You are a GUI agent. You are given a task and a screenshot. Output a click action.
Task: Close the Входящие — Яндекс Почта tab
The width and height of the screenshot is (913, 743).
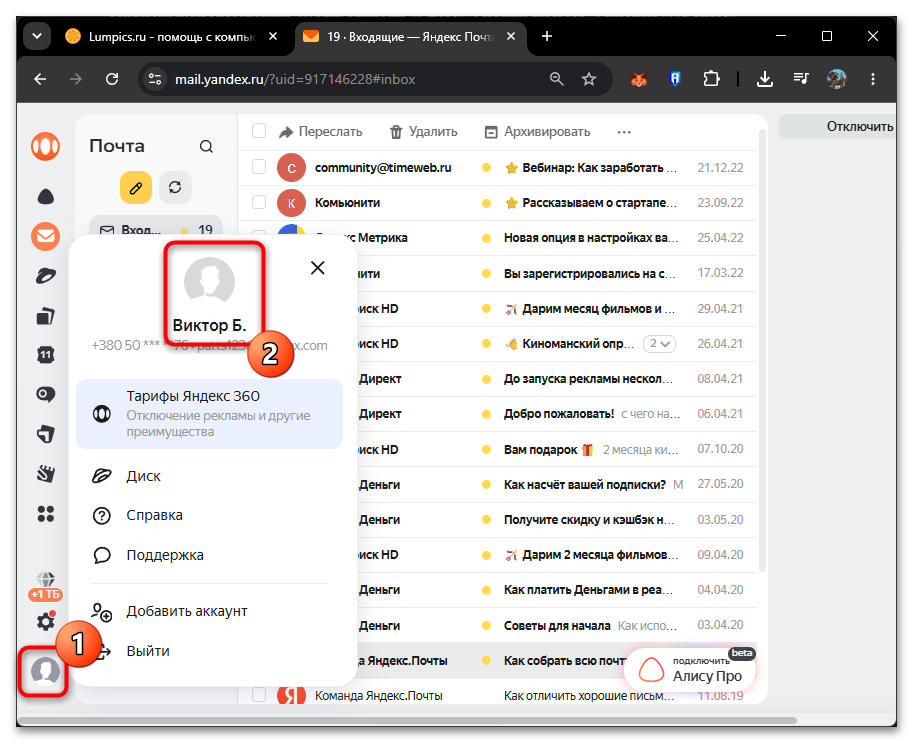pyautogui.click(x=511, y=37)
